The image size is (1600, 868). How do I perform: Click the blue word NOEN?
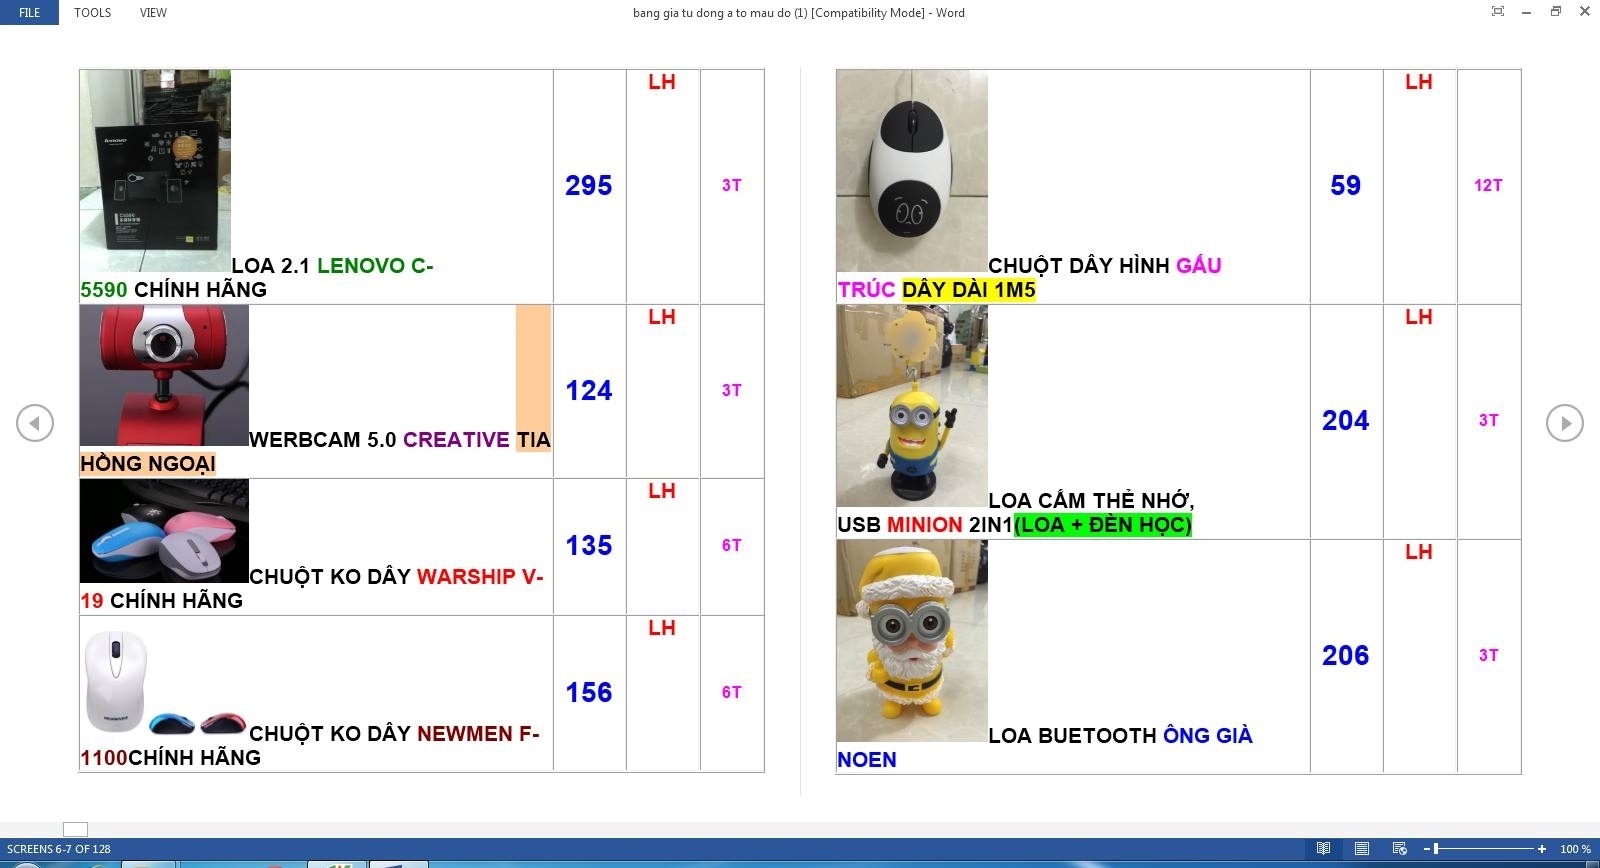coord(867,760)
